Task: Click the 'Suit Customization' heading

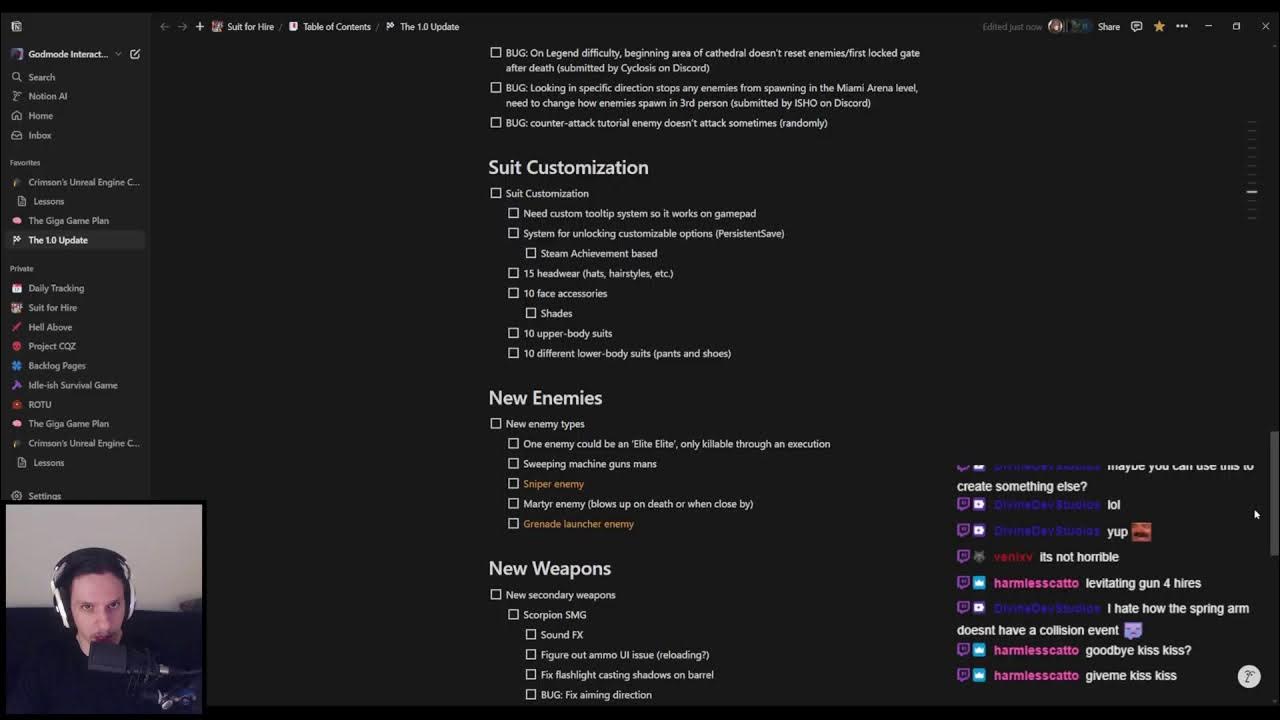Action: coord(568,168)
